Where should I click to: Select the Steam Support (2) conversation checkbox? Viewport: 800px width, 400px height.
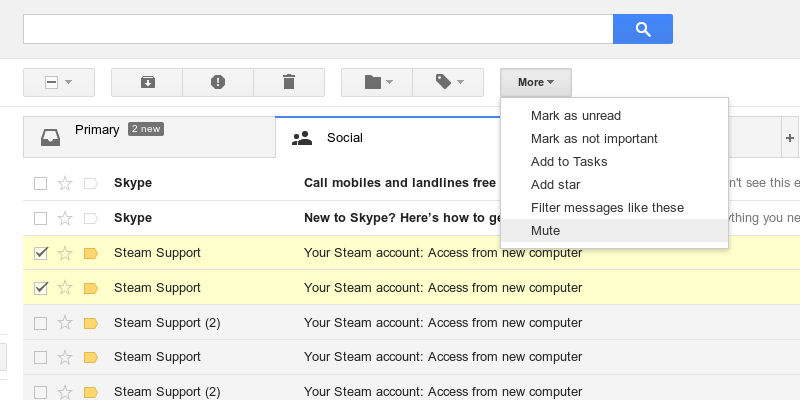click(40, 323)
